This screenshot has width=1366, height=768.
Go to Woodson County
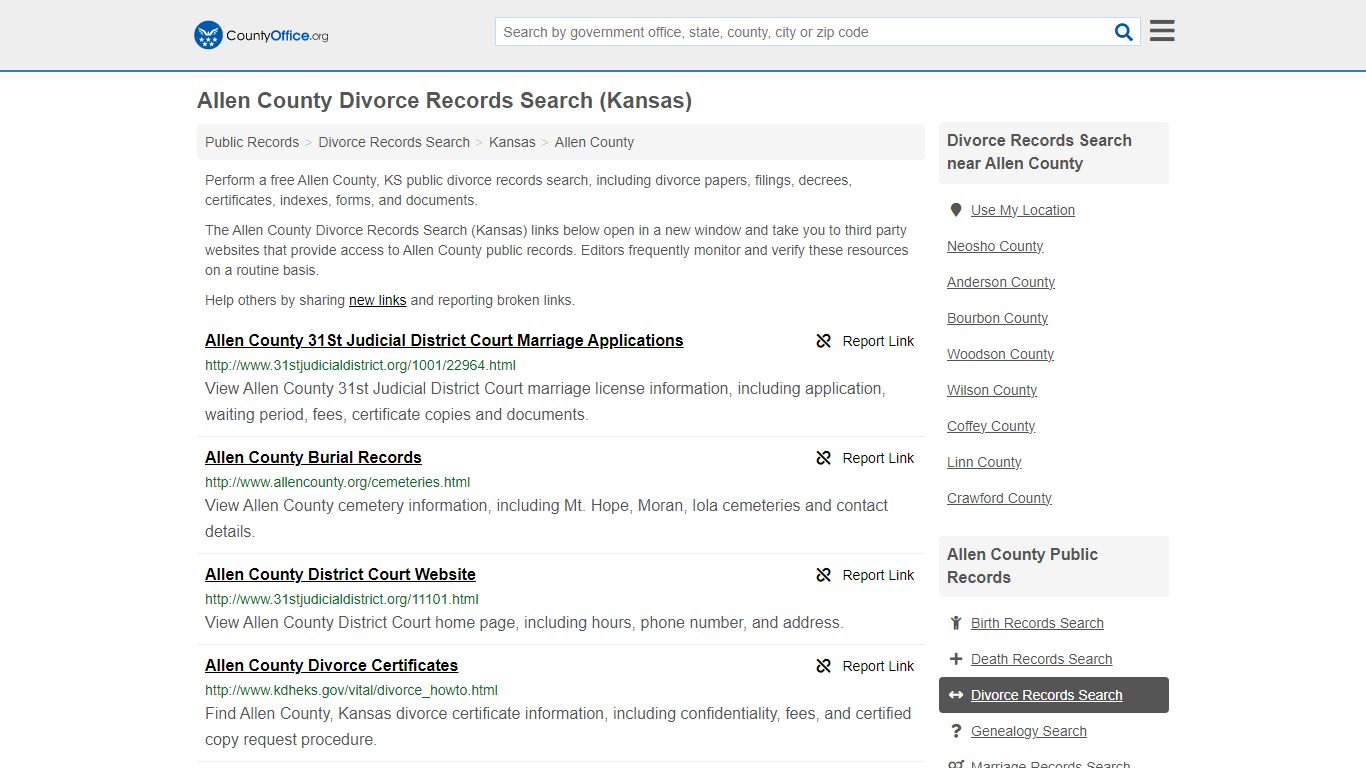(x=1000, y=354)
